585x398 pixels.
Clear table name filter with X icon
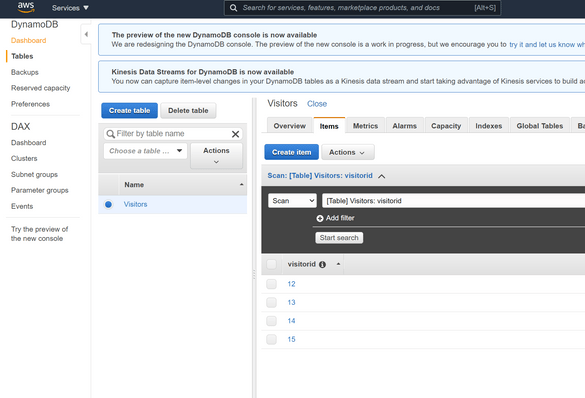tap(235, 134)
